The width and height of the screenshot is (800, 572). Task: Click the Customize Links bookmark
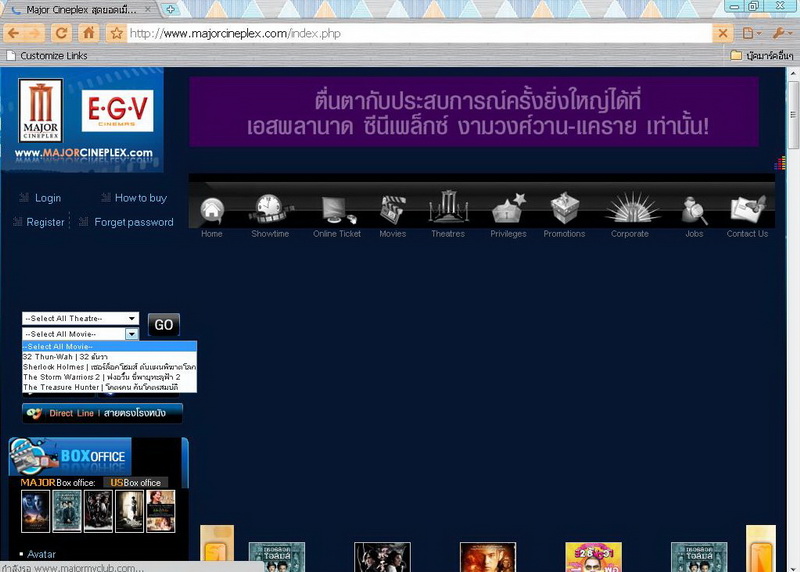[x=47, y=56]
